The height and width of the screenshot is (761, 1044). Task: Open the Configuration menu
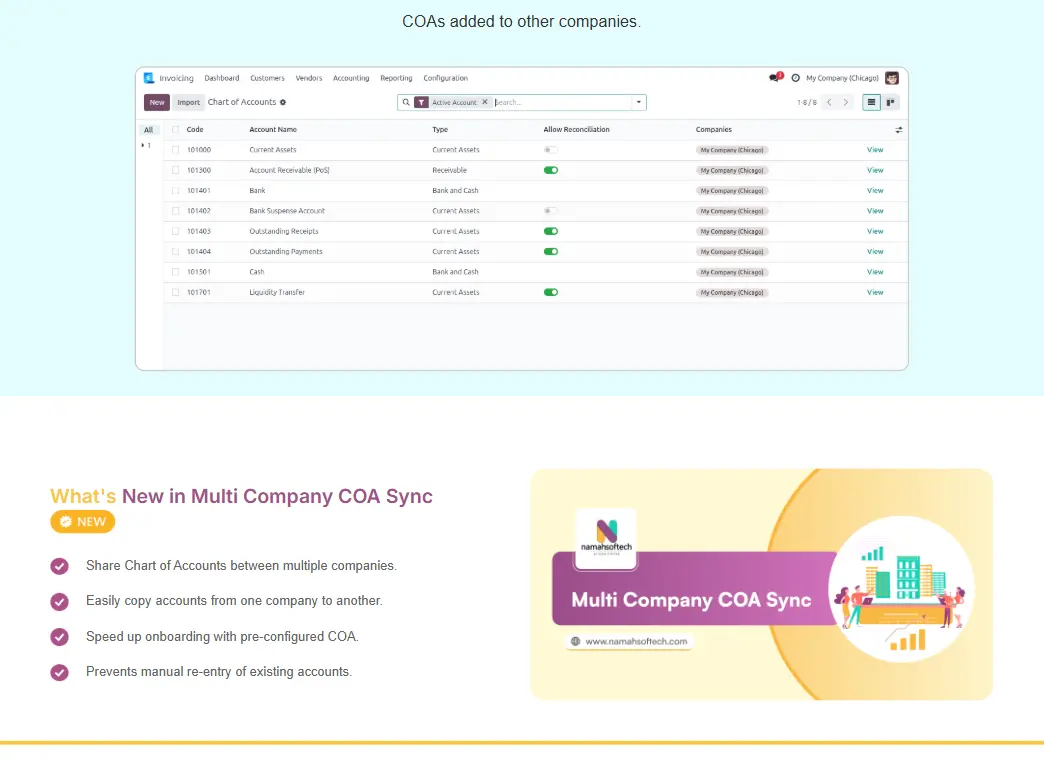coord(445,78)
